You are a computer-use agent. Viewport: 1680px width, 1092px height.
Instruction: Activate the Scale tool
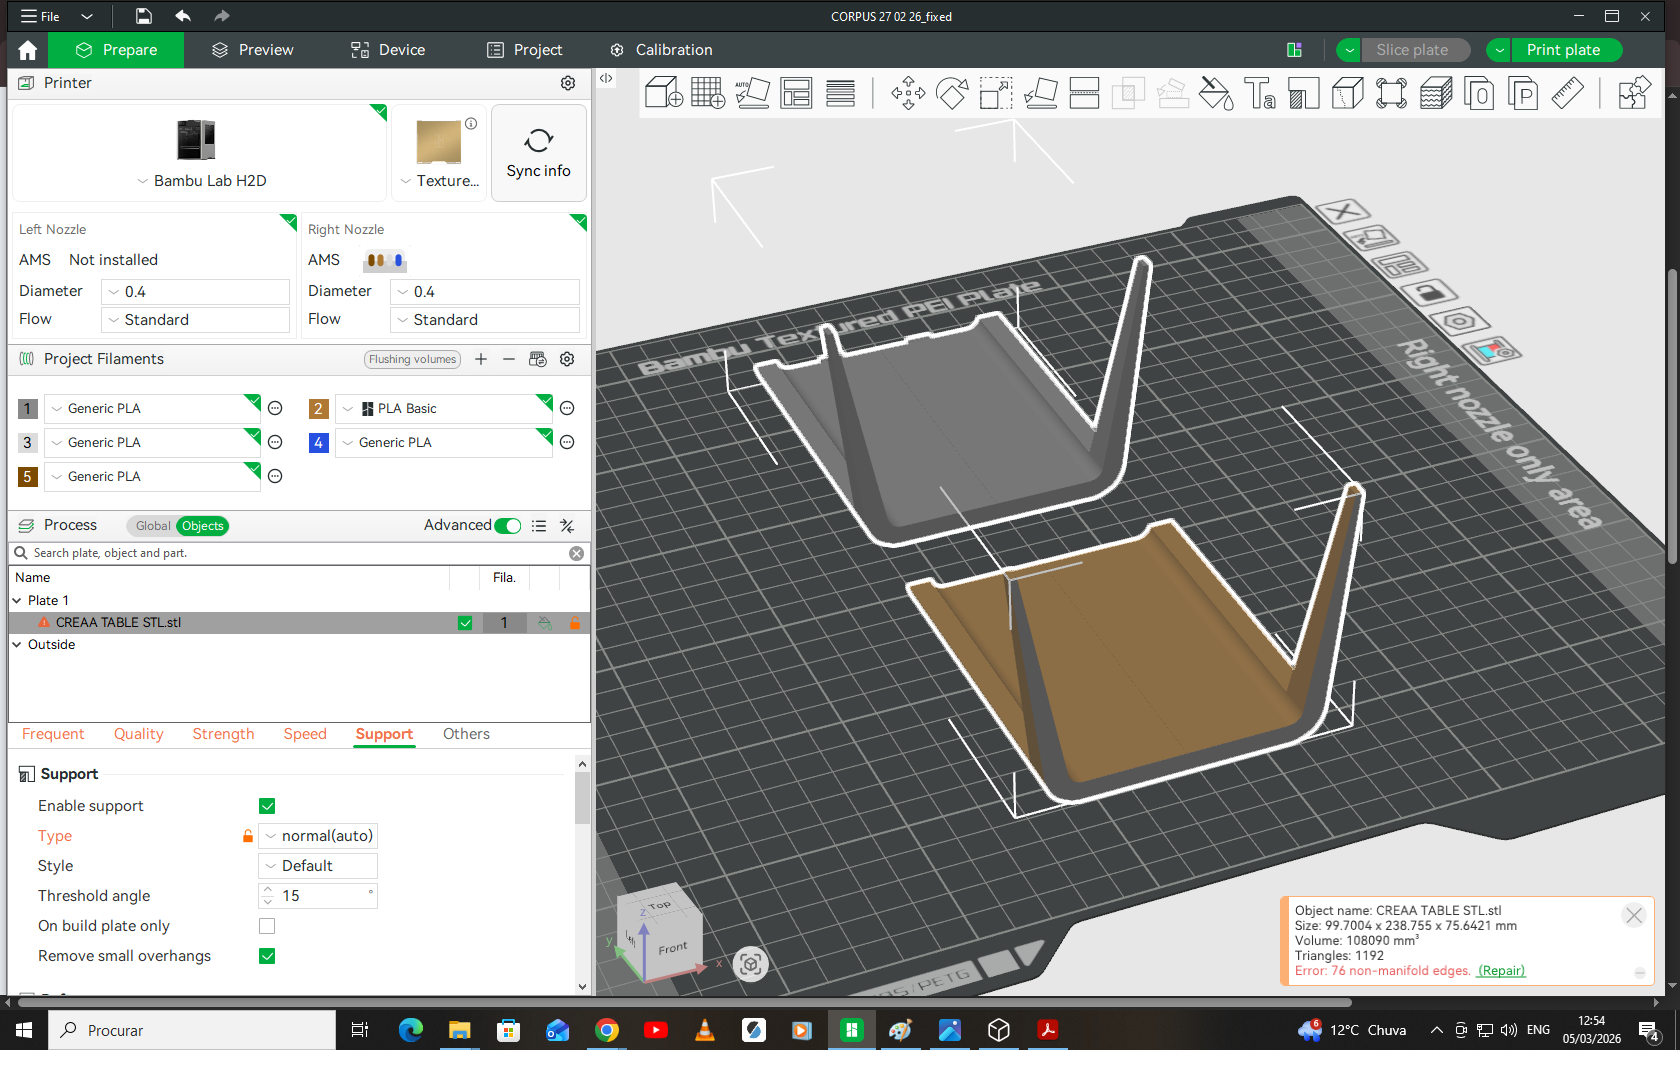click(995, 93)
